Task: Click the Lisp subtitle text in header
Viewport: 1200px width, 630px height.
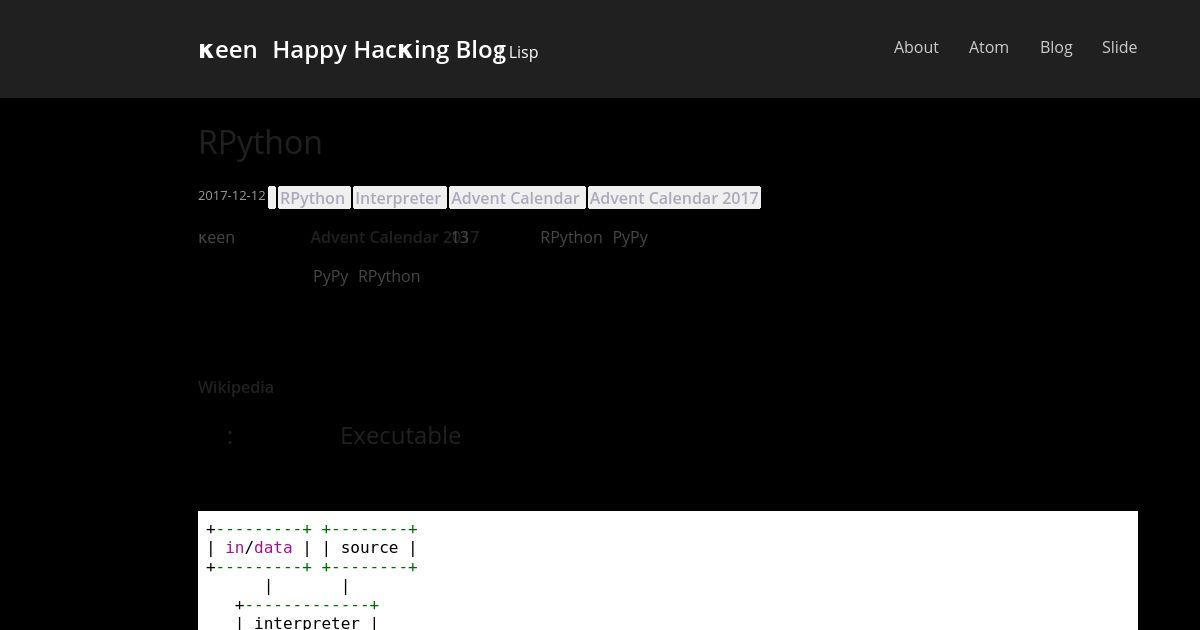Action: coord(523,52)
